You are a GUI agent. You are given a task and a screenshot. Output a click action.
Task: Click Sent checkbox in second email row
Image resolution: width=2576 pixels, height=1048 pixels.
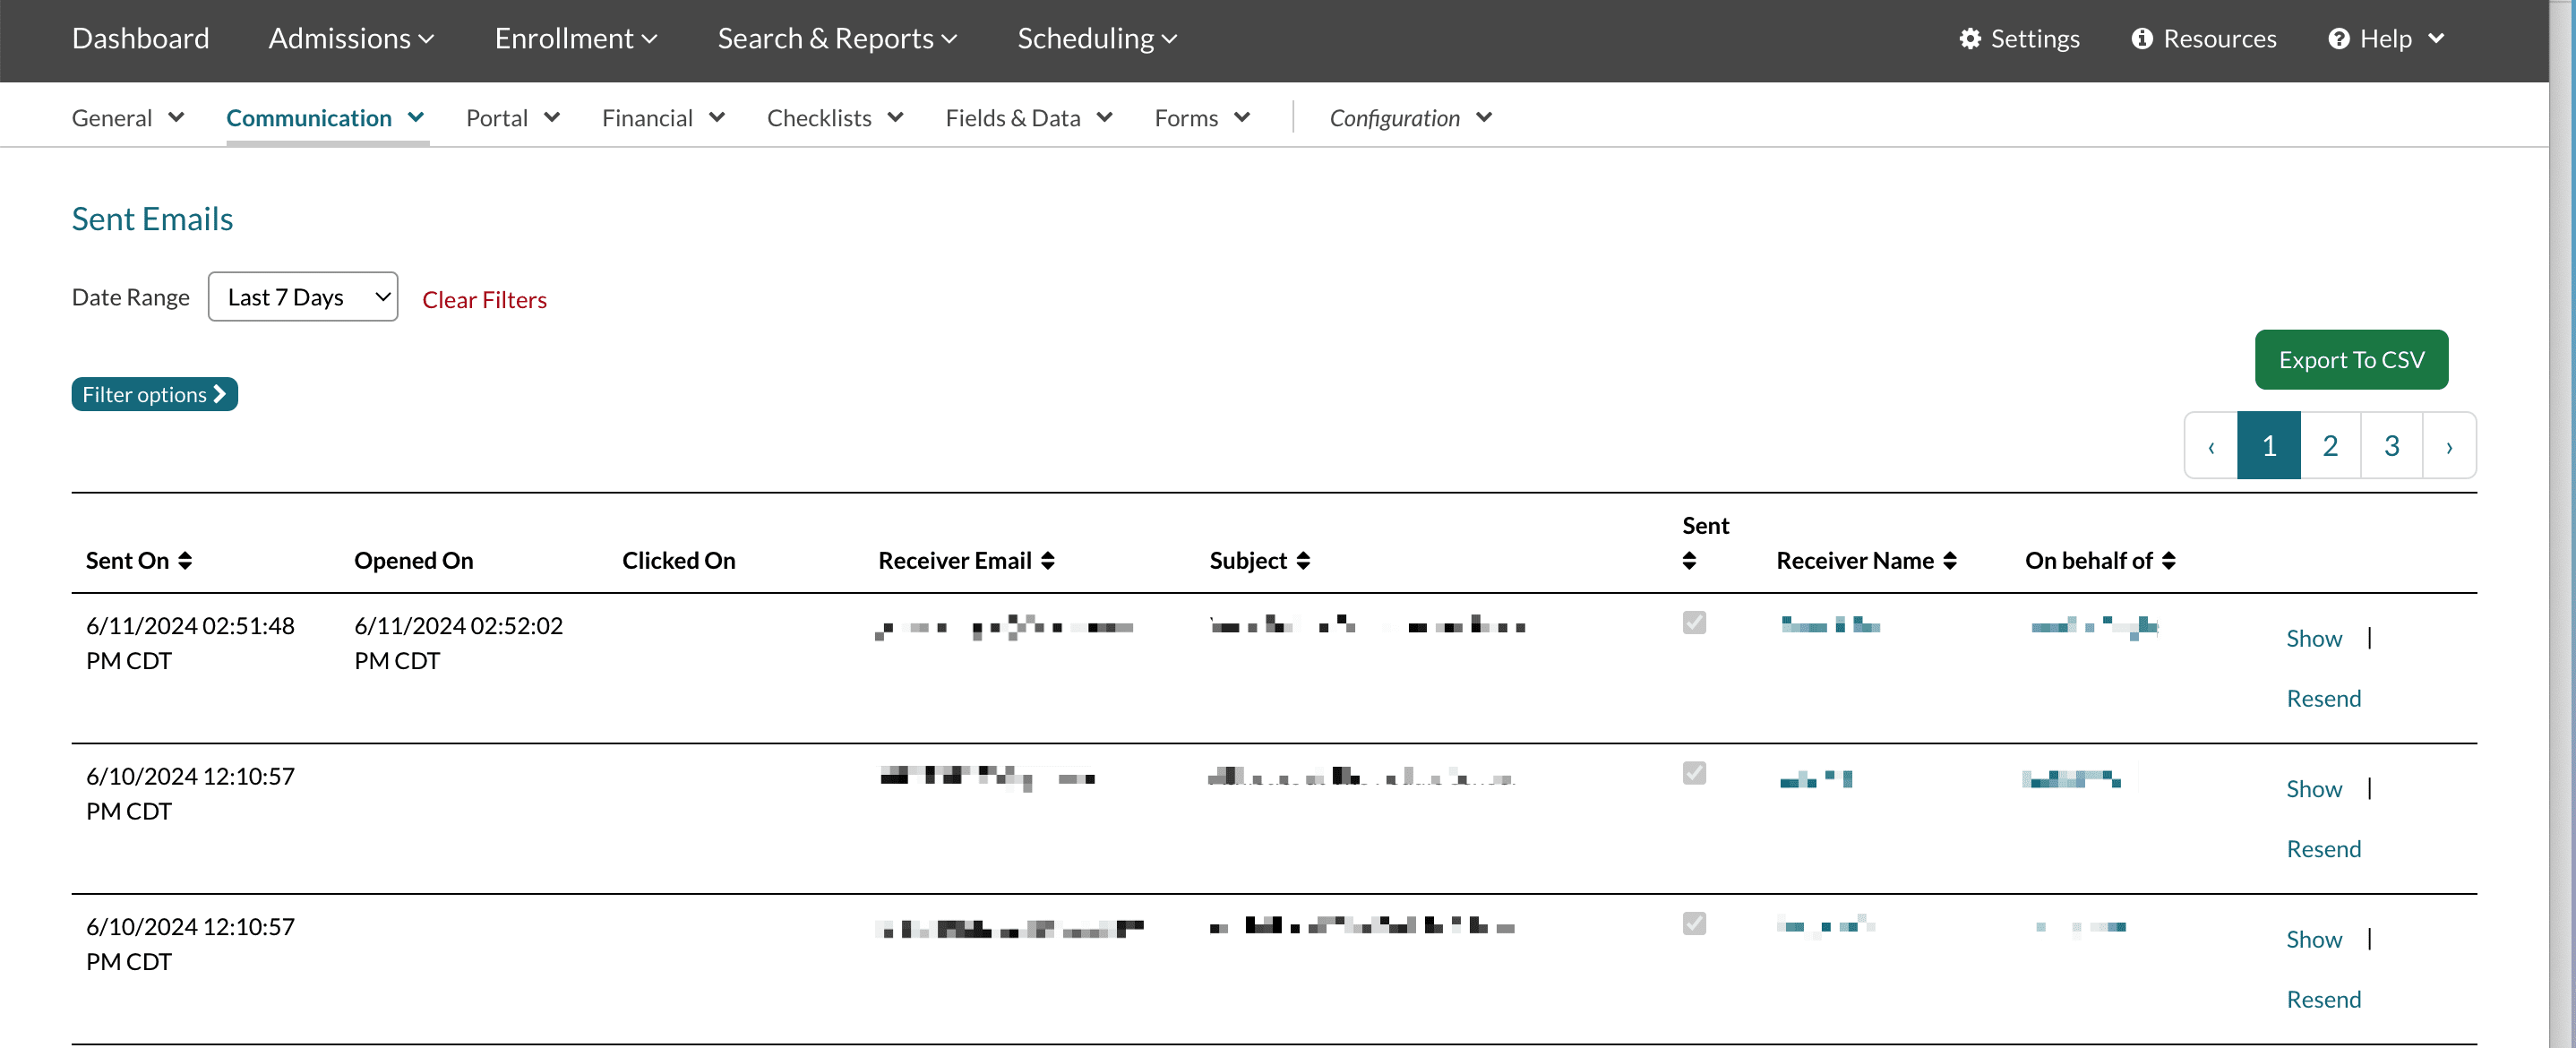[1693, 773]
